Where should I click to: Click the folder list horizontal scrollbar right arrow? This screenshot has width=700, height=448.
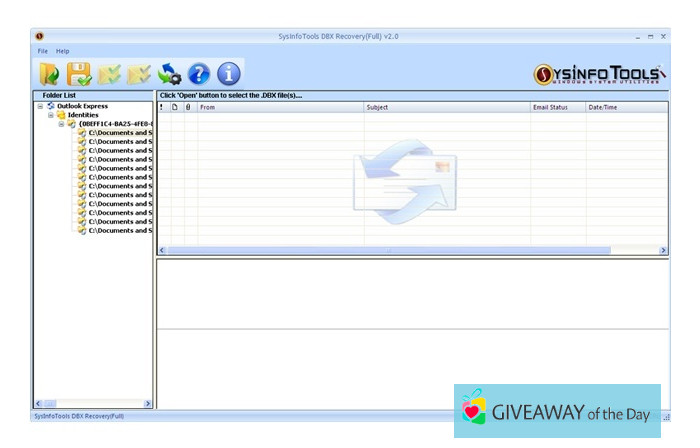[x=149, y=403]
